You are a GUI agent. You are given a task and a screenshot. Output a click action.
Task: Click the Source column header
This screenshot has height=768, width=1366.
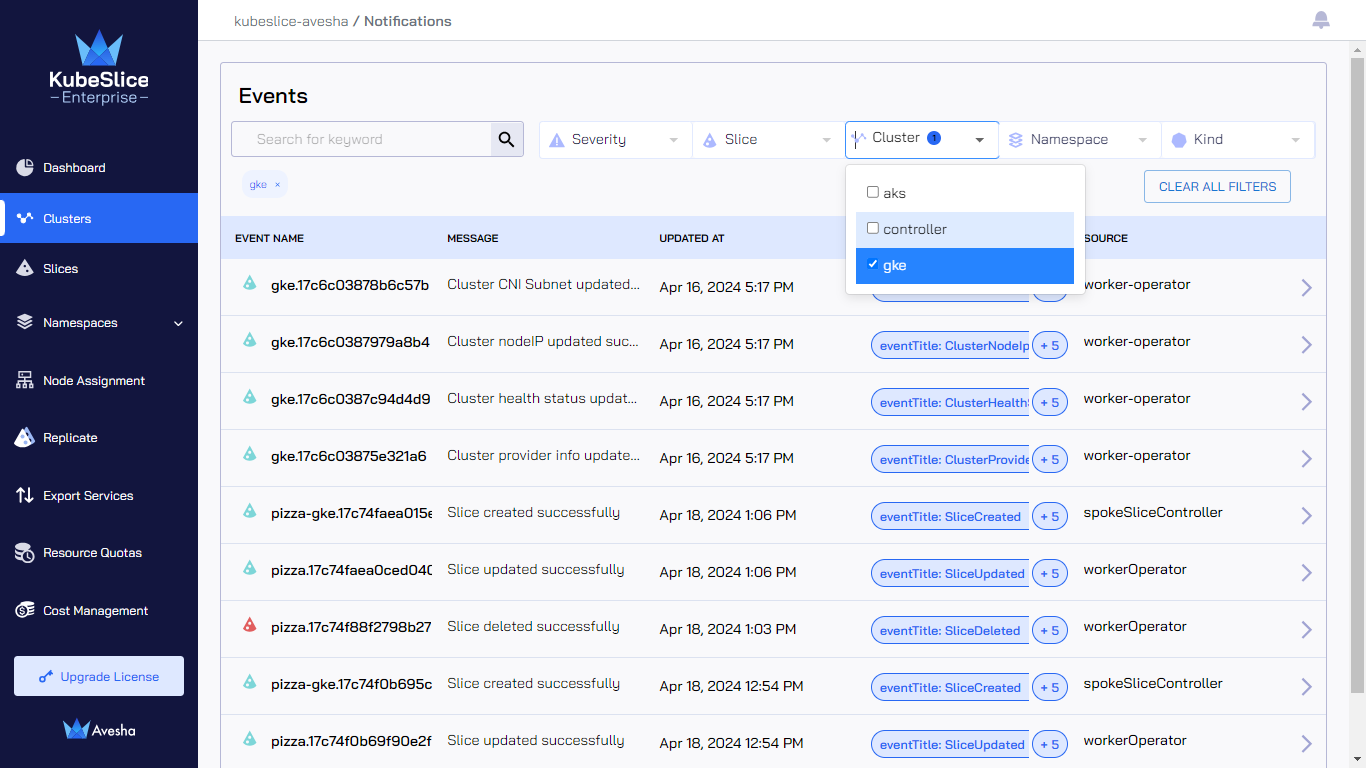point(1105,239)
